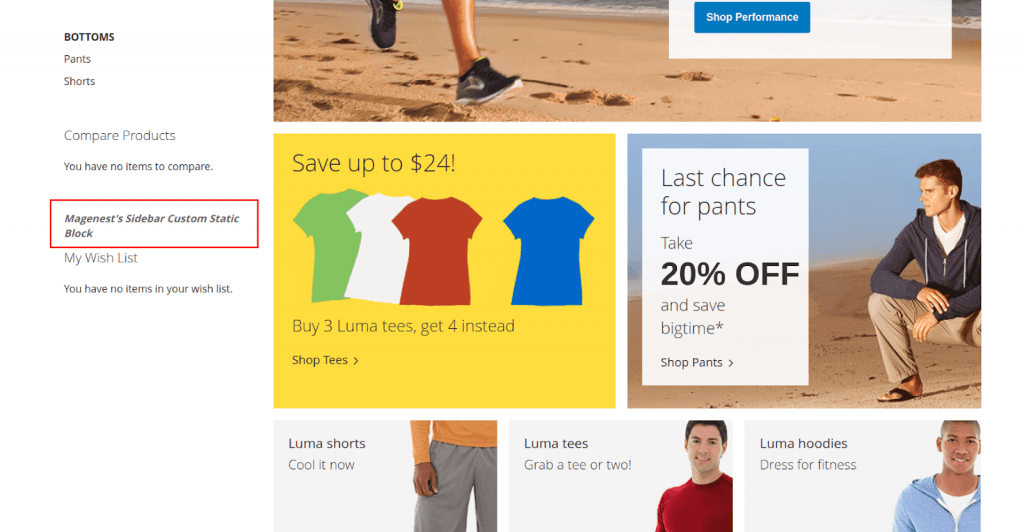This screenshot has width=1024, height=532.
Task: Open the Shorts category link
Action: click(79, 81)
